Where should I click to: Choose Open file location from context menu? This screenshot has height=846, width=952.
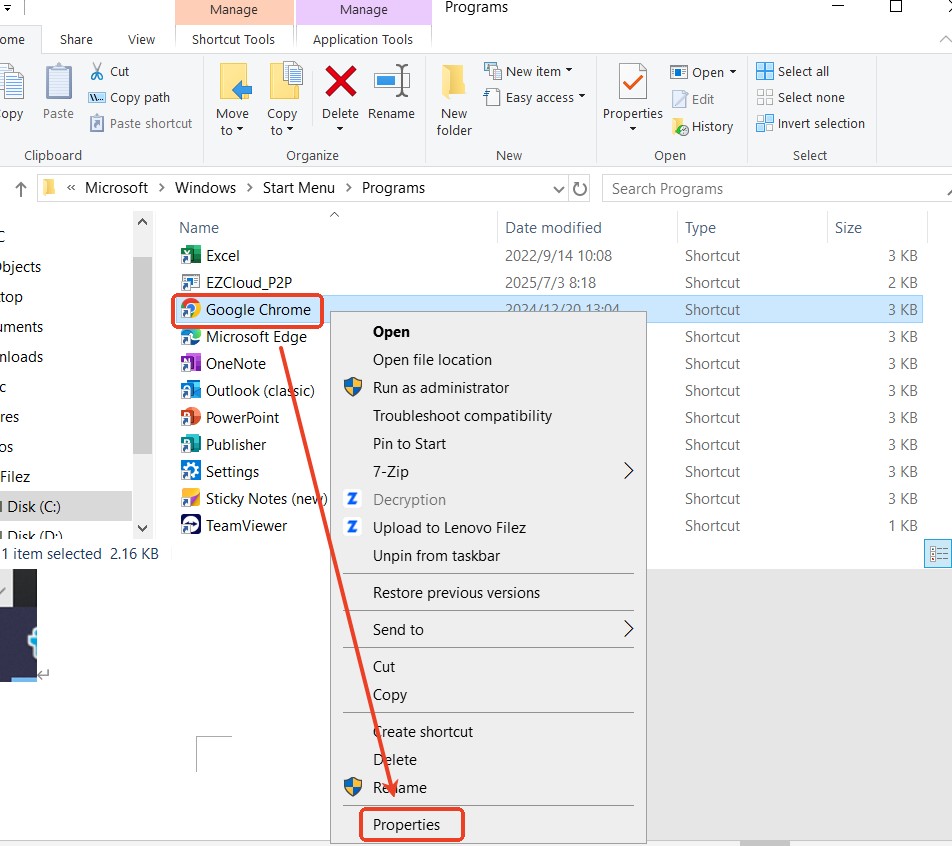(432, 360)
